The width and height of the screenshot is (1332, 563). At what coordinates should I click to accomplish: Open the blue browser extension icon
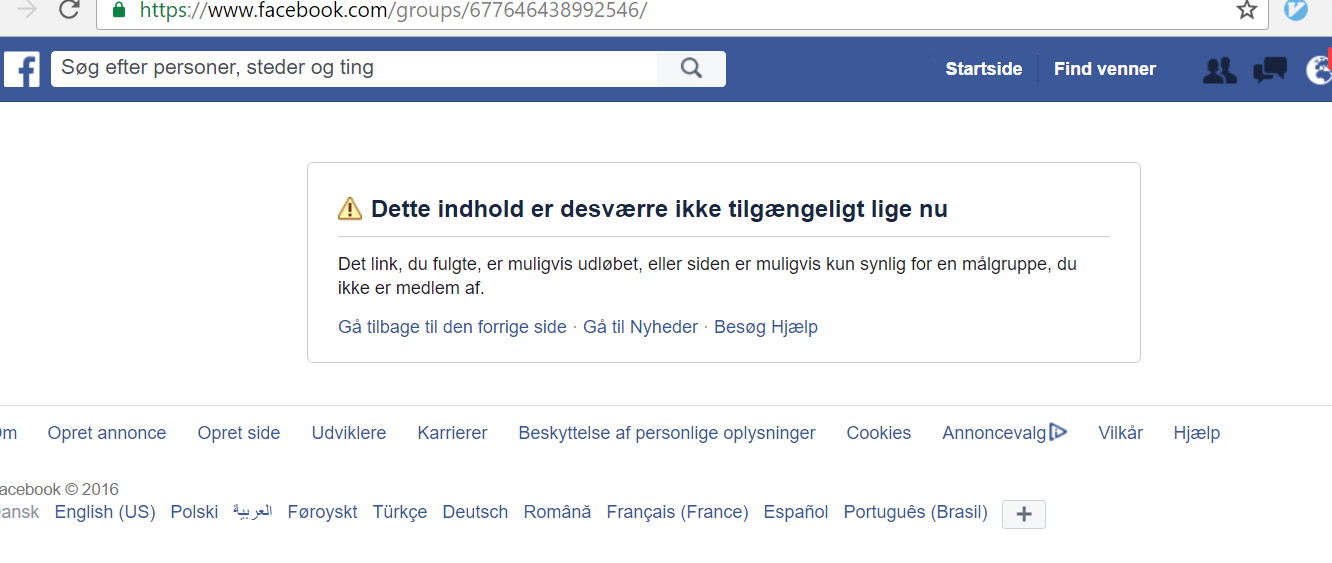click(x=1296, y=9)
